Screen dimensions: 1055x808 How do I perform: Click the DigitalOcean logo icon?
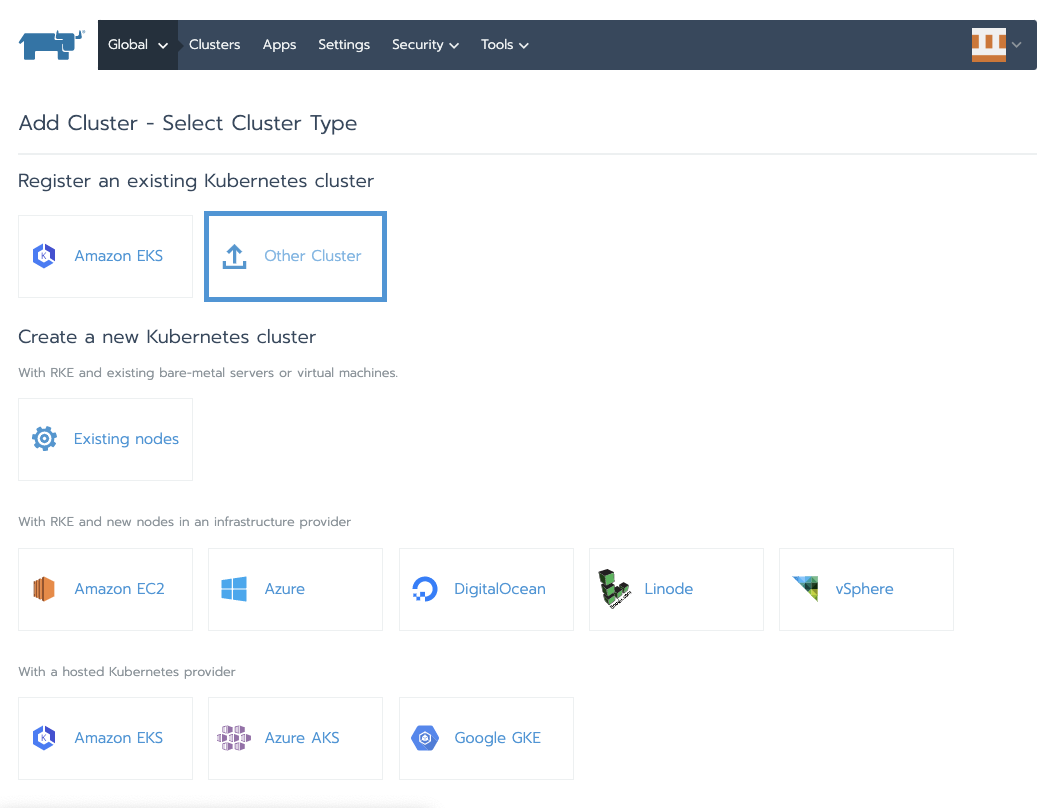(x=425, y=589)
